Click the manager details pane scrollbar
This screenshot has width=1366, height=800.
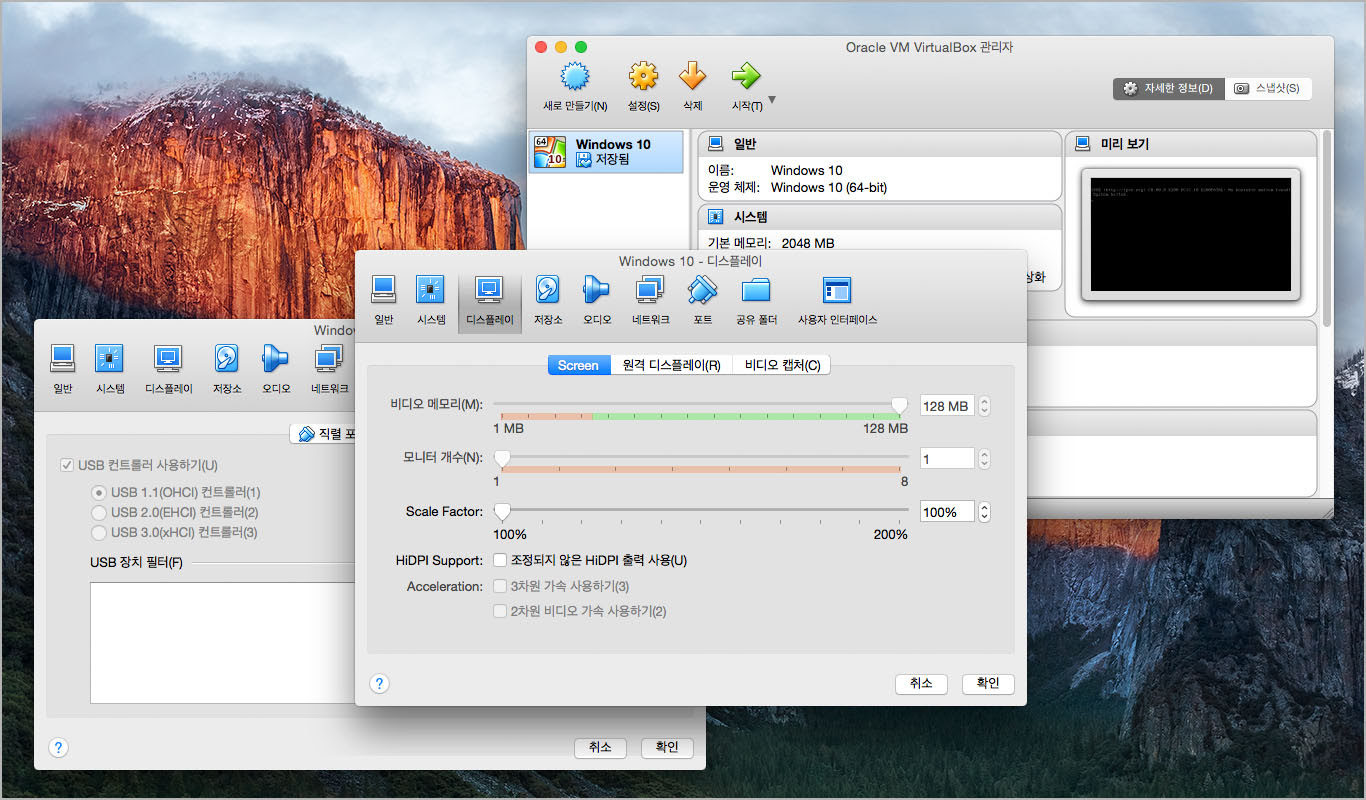1327,227
